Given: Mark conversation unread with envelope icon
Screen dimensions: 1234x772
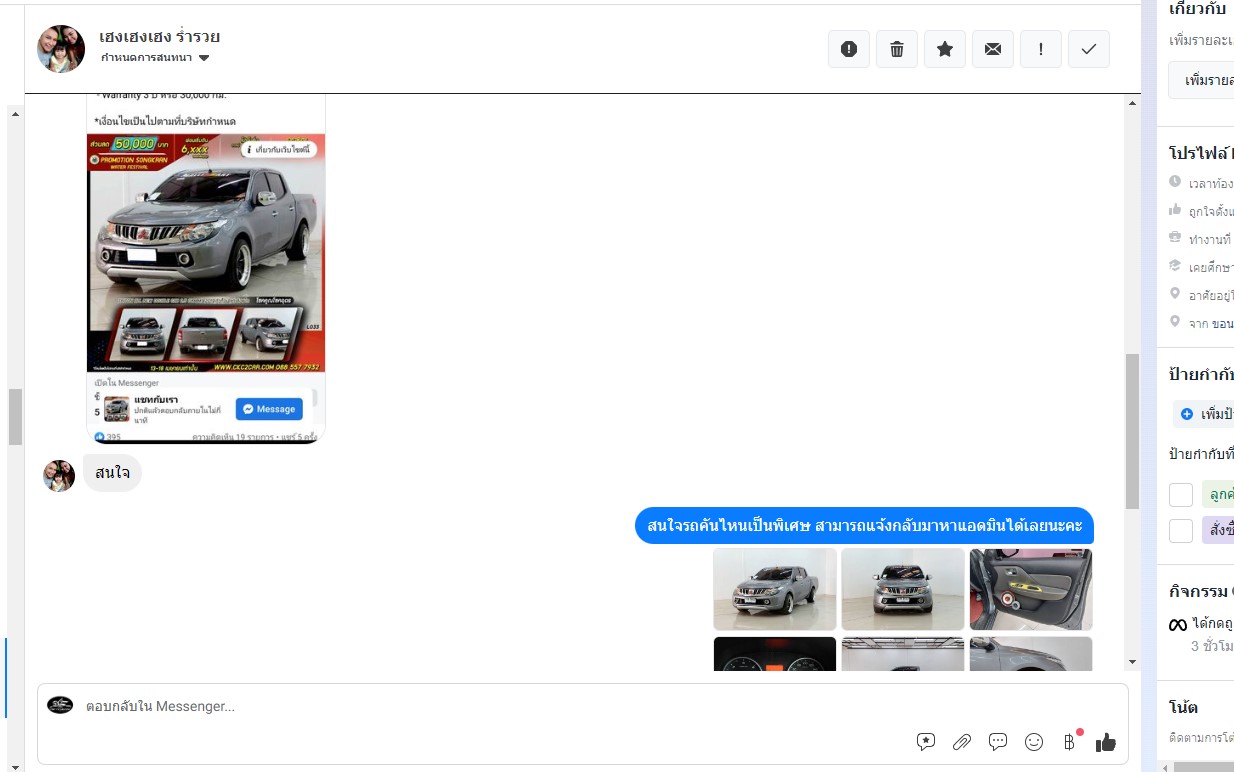Looking at the screenshot, I should [993, 49].
